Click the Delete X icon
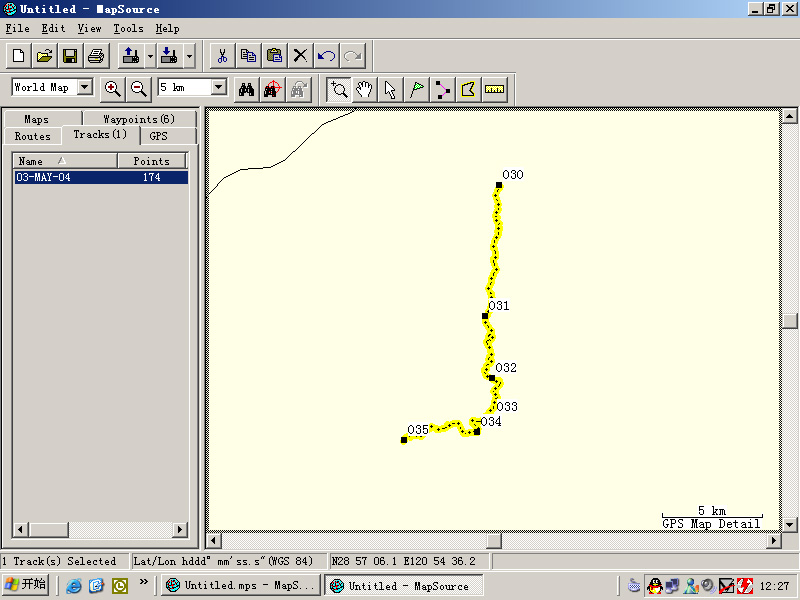This screenshot has width=800, height=600. (301, 56)
